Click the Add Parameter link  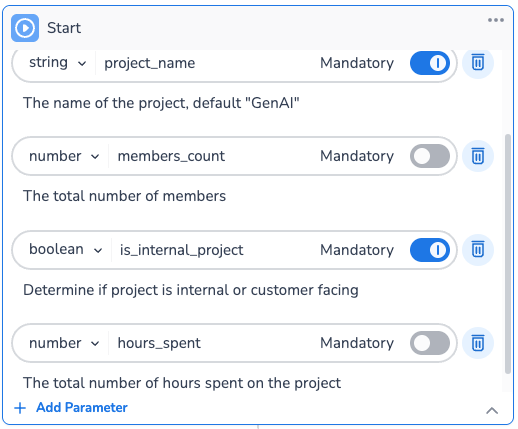[82, 408]
